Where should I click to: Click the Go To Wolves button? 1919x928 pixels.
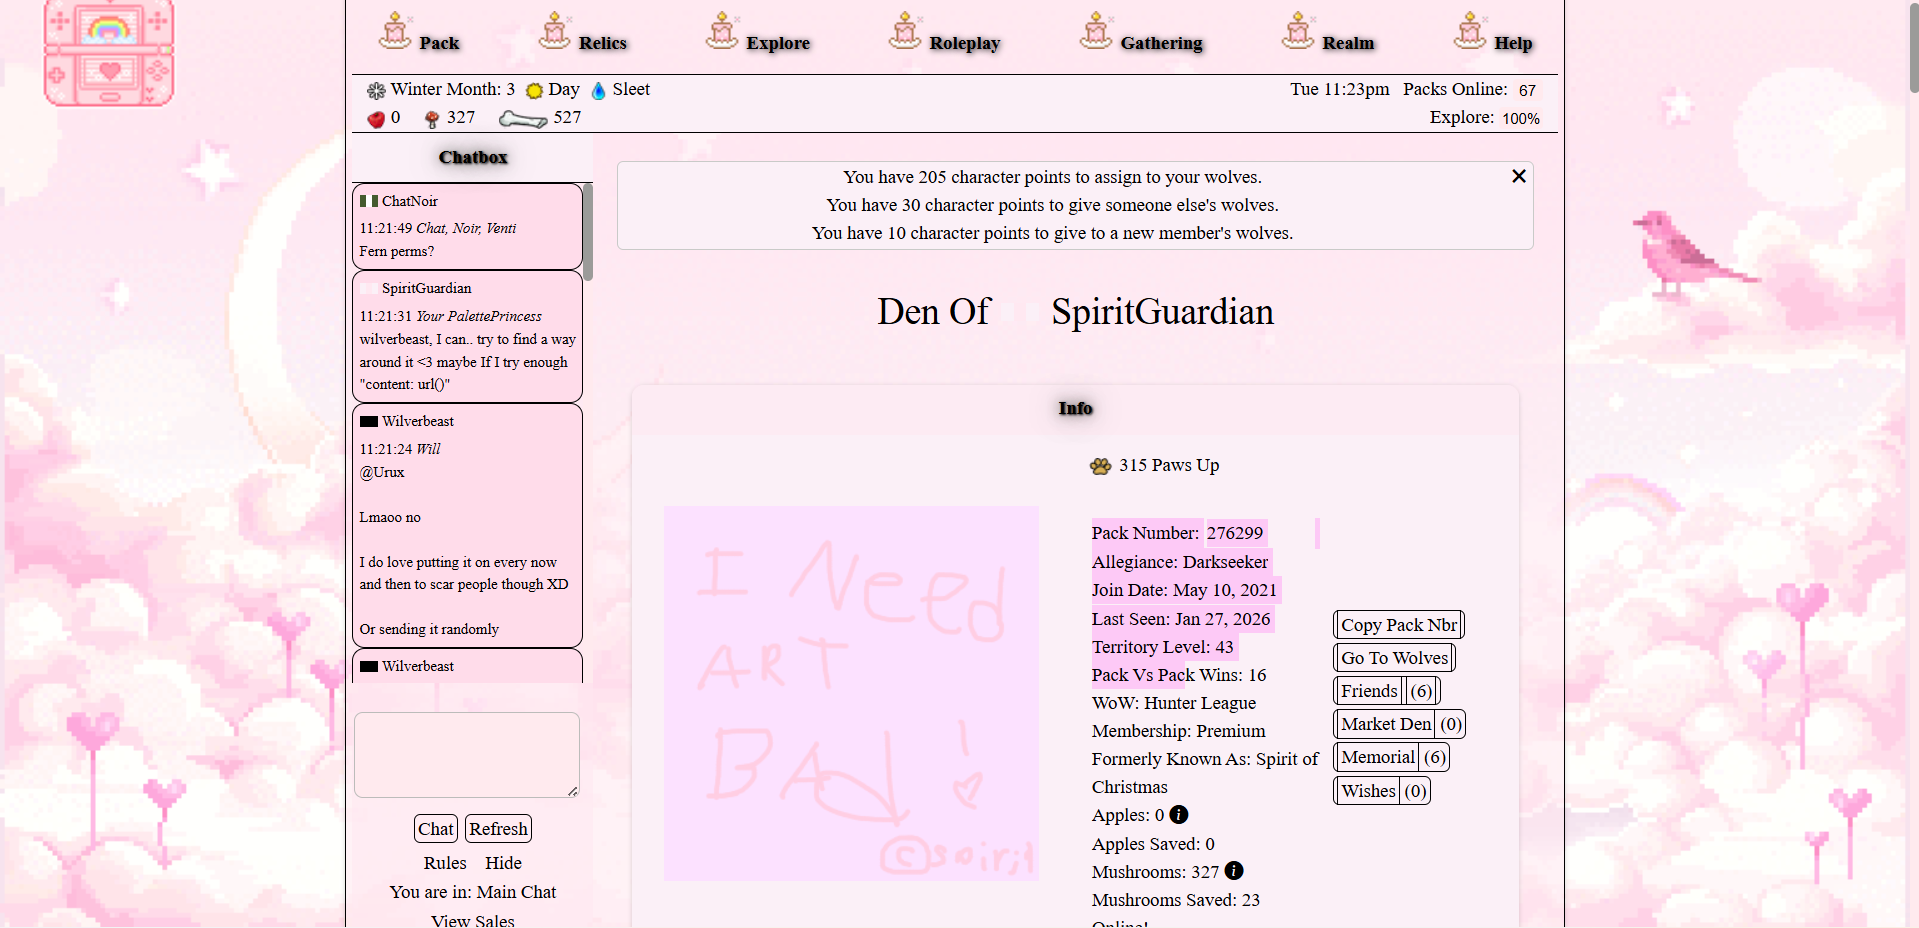coord(1394,658)
